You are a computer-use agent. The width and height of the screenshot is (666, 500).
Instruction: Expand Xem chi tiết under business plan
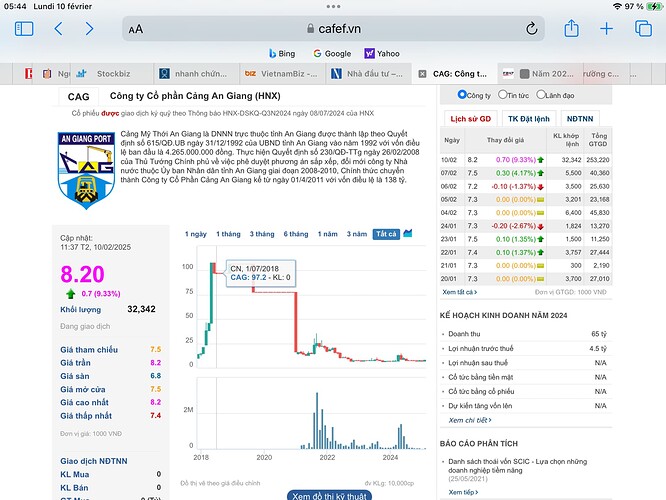tap(468, 421)
